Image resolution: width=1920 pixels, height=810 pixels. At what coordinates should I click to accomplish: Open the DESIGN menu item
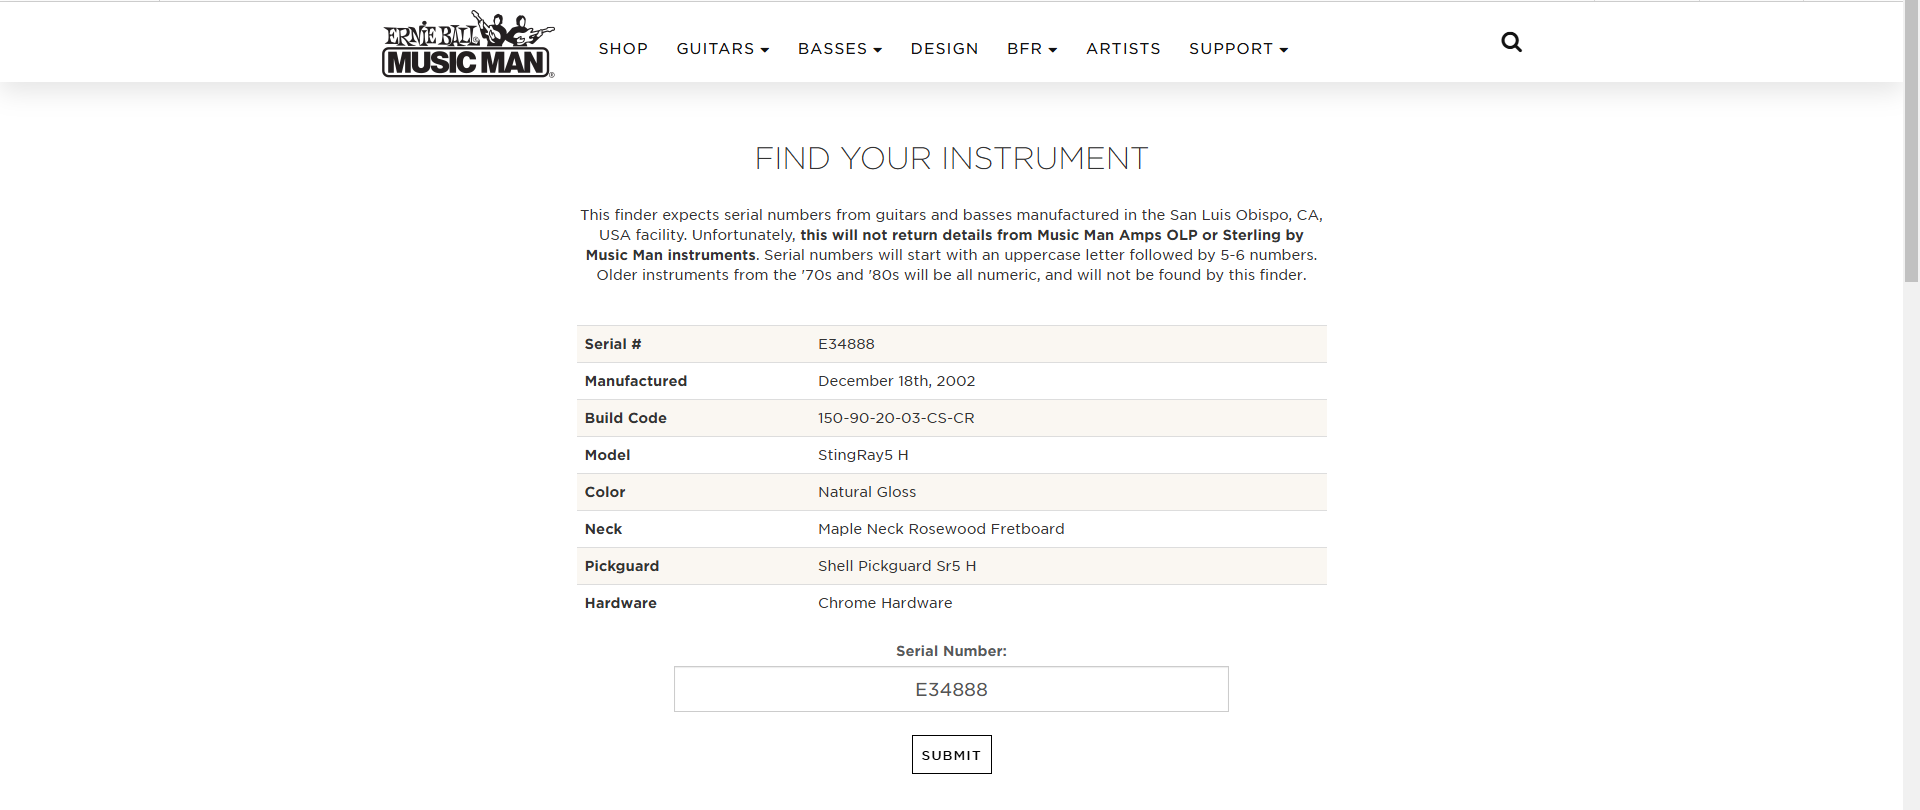944,49
